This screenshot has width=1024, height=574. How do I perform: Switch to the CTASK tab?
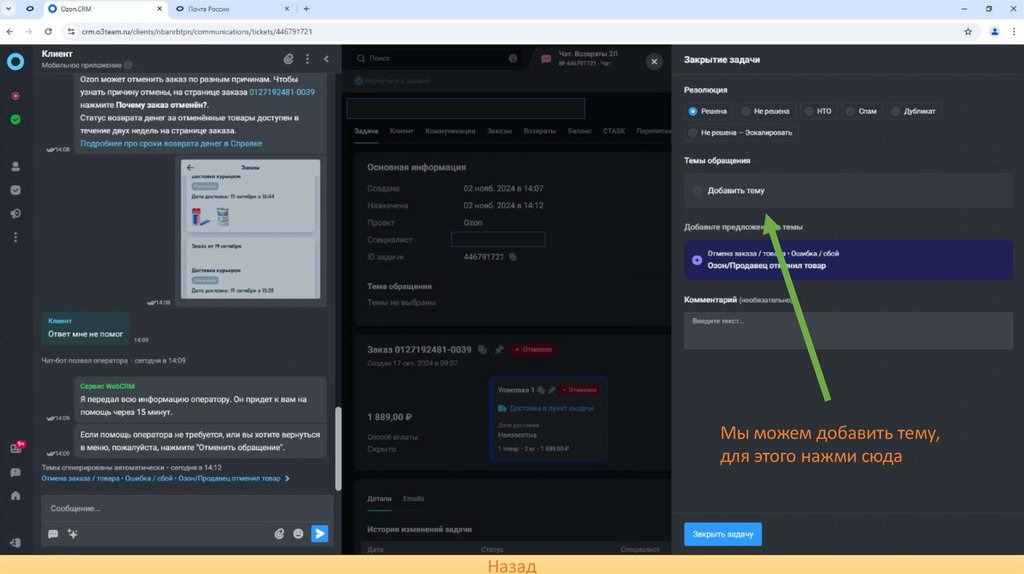[614, 131]
